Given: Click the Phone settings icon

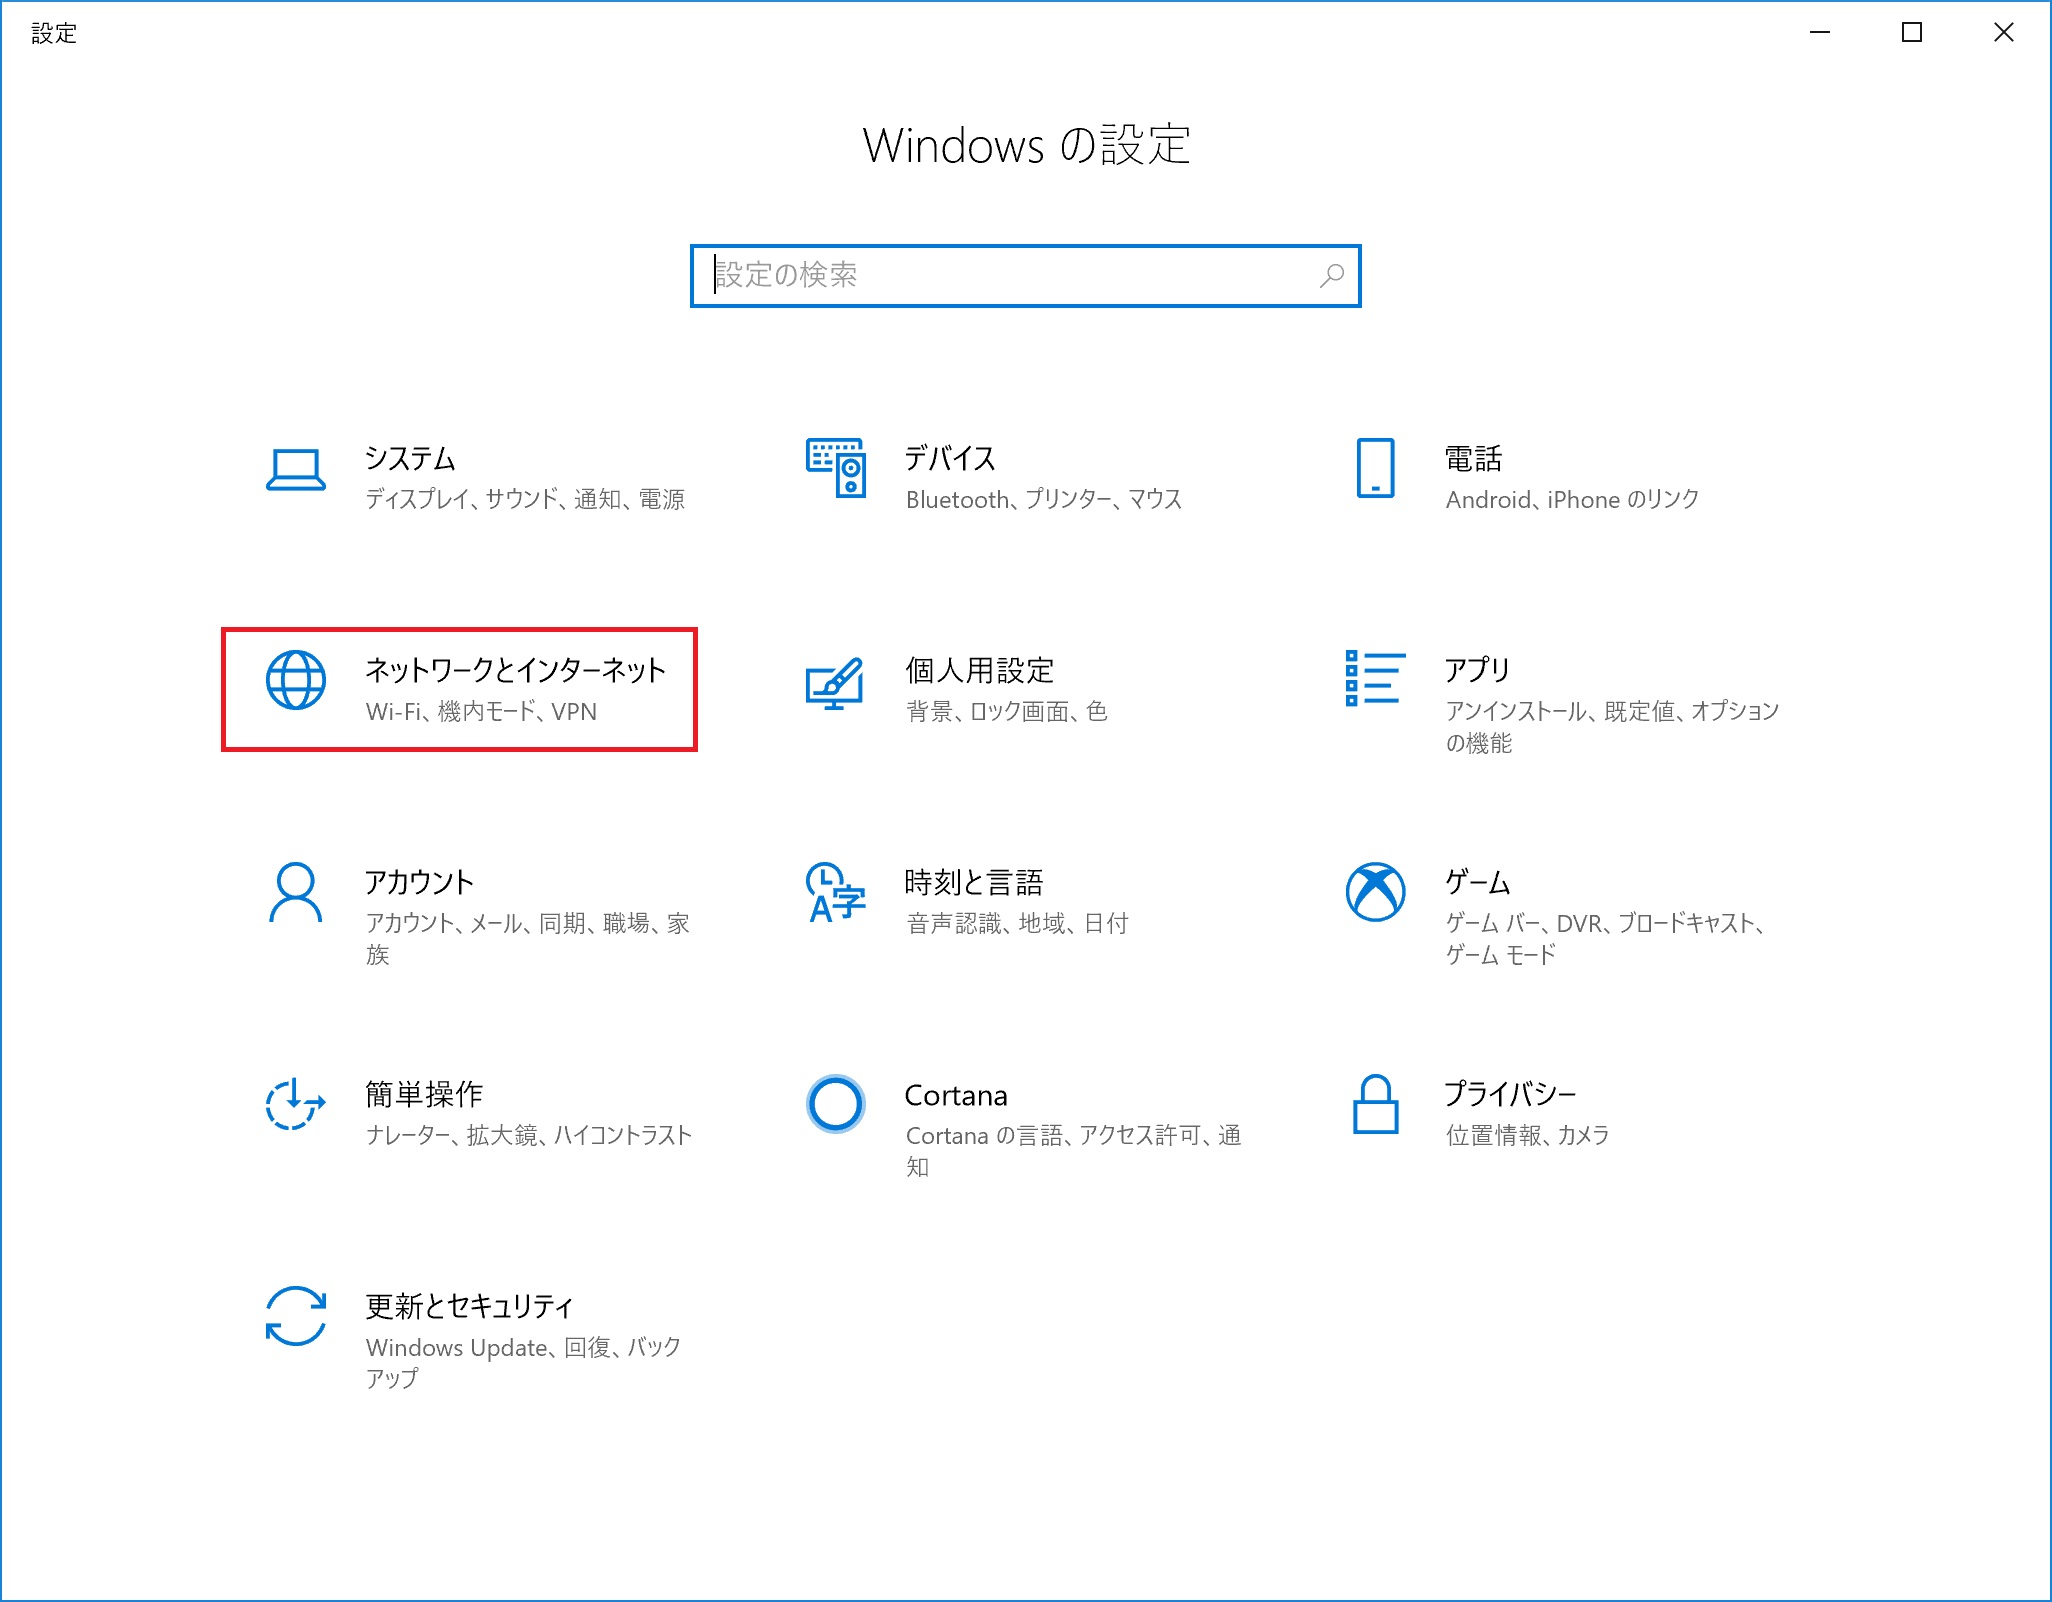Looking at the screenshot, I should 1375,467.
